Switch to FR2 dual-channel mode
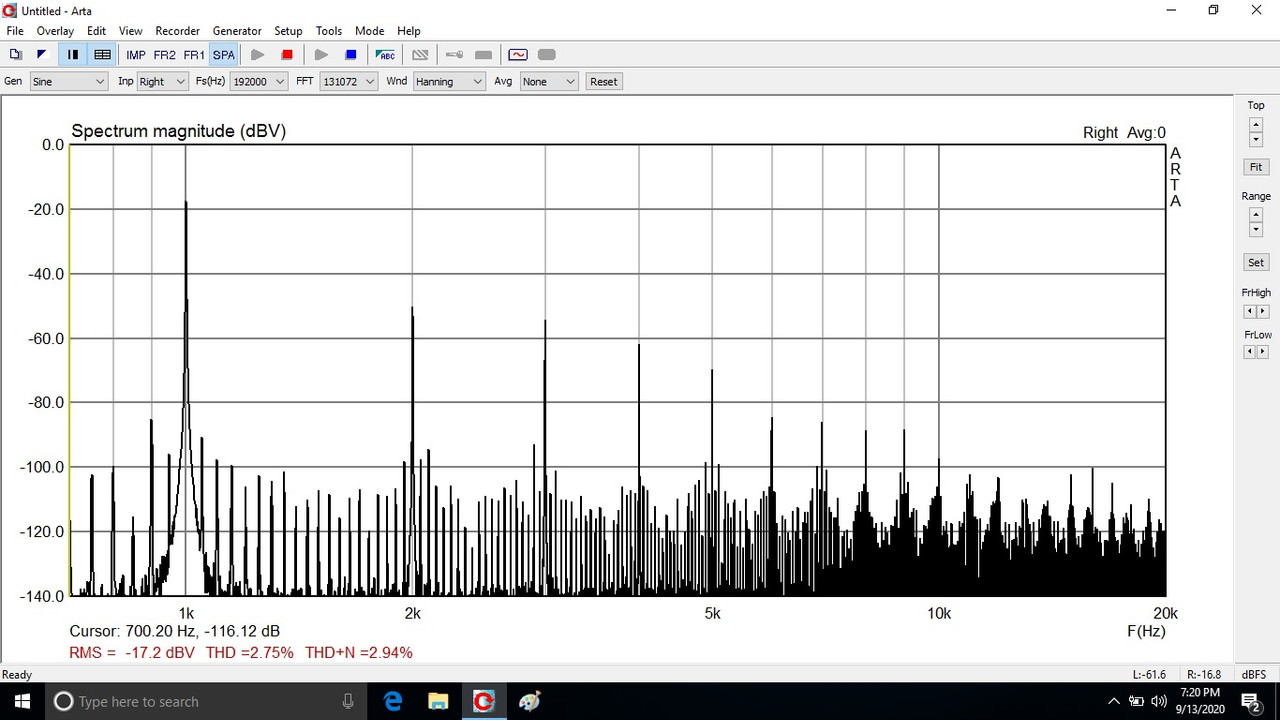1280x720 pixels. [x=165, y=55]
